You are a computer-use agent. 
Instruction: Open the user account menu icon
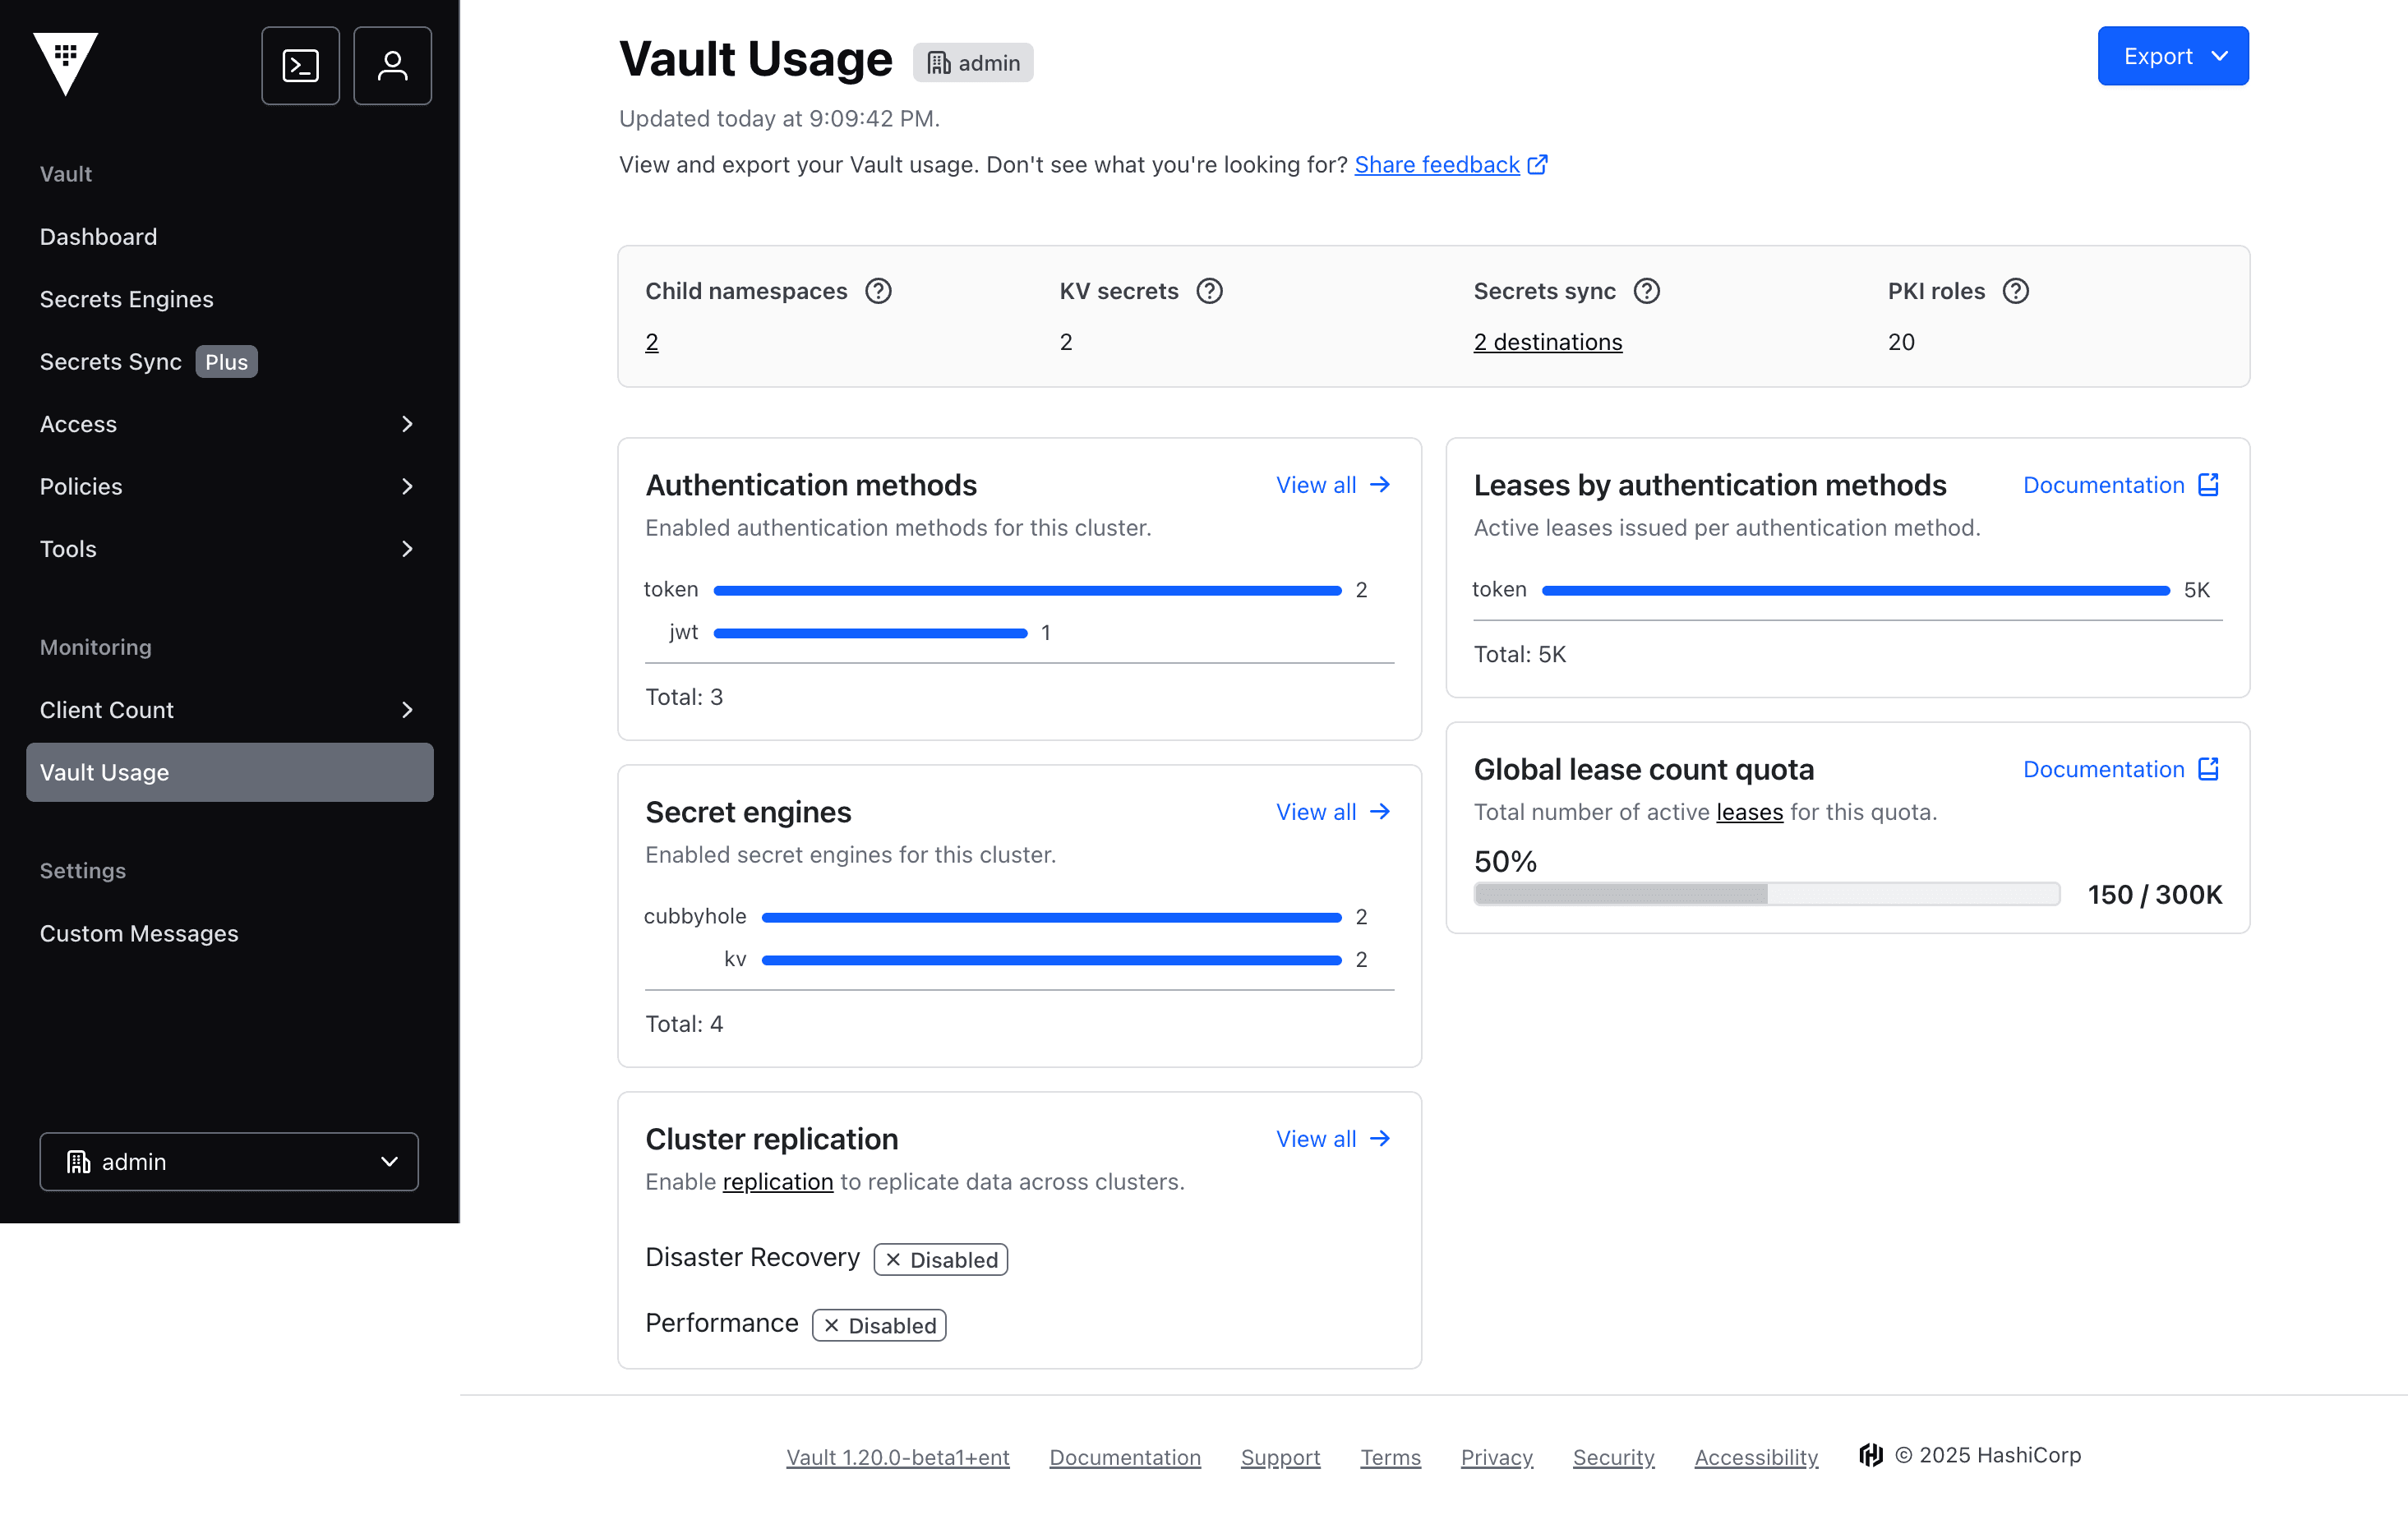coord(392,64)
